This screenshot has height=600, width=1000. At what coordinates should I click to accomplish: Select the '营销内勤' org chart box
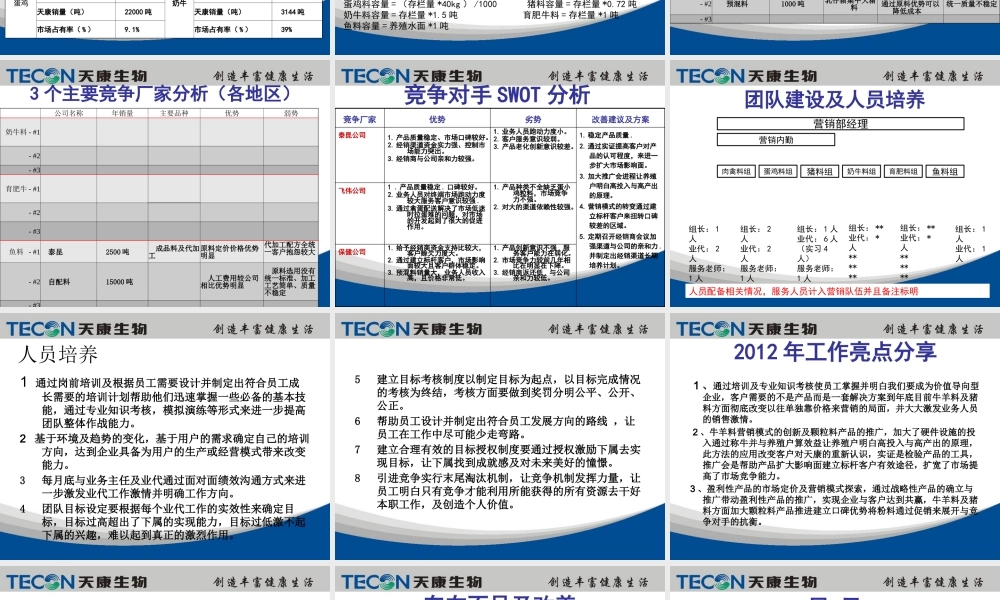[776, 140]
